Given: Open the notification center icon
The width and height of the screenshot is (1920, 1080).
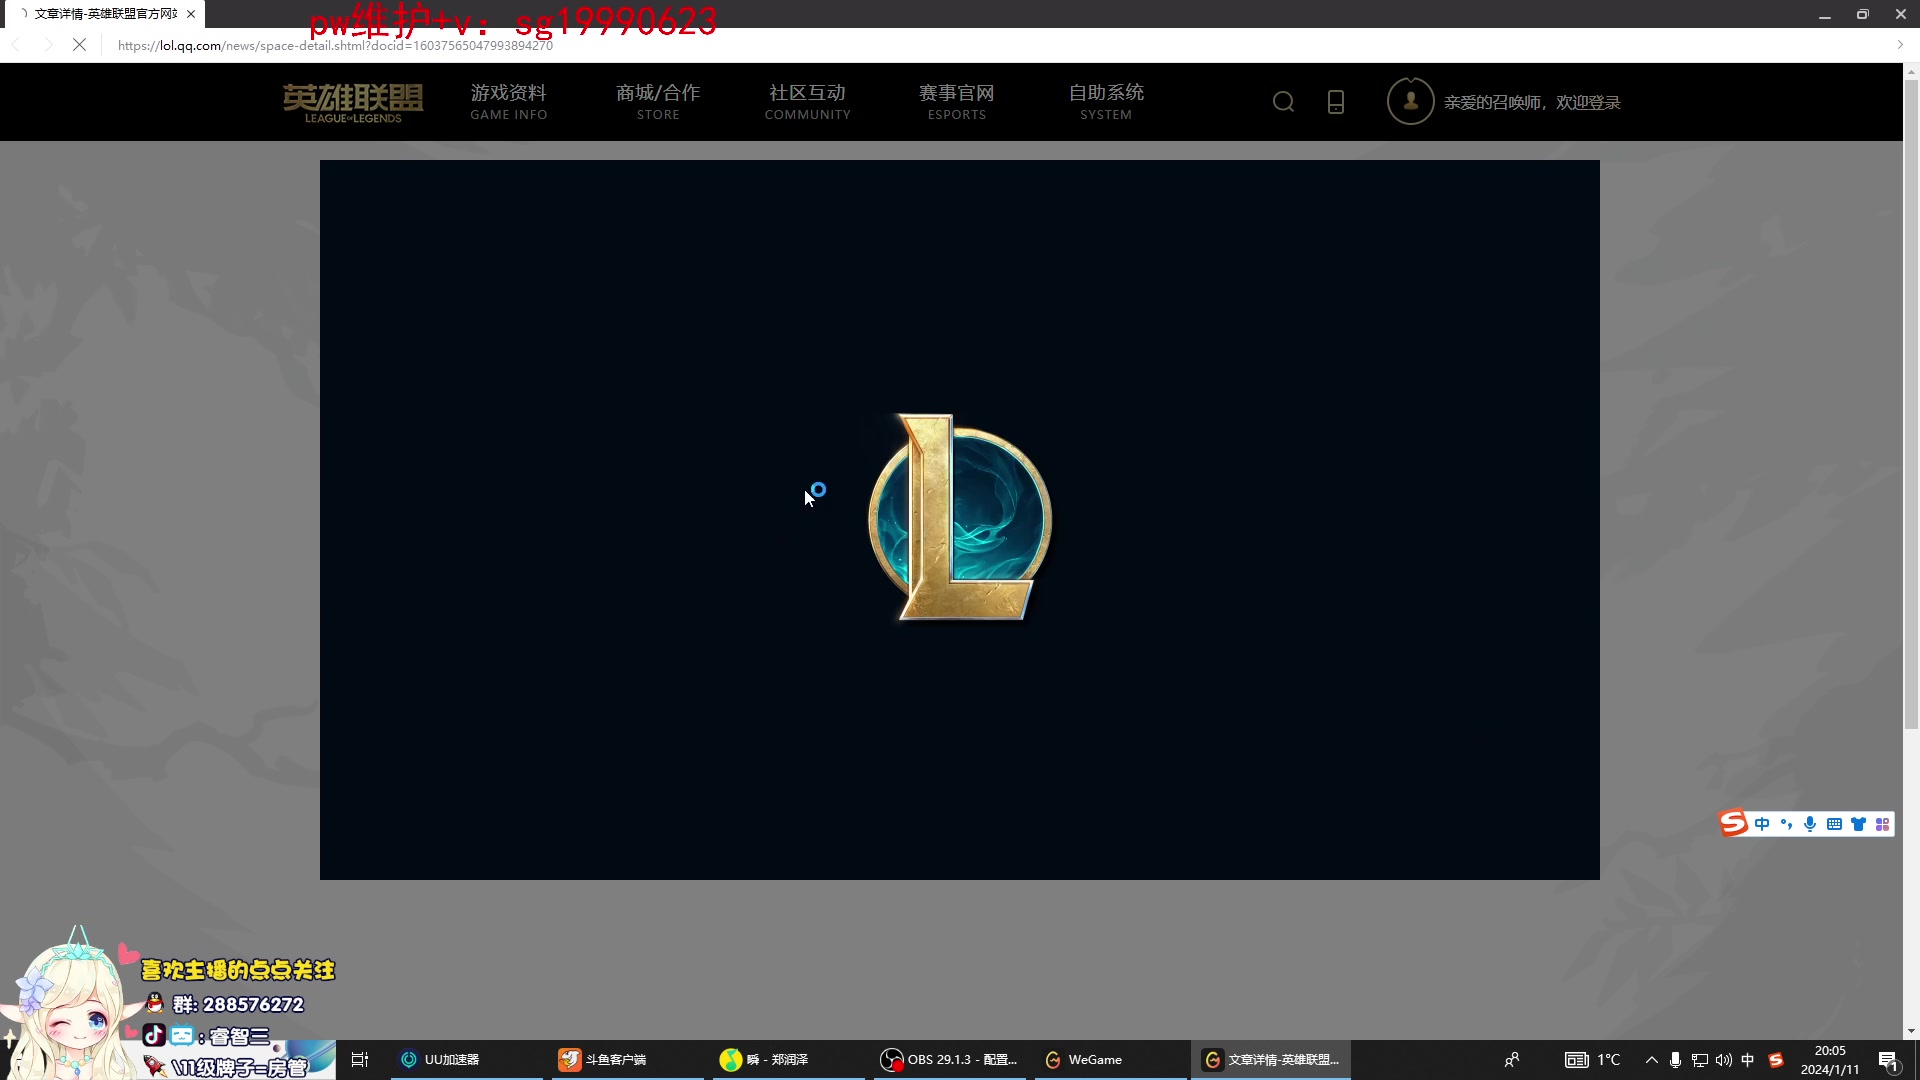Looking at the screenshot, I should pos(1888,1060).
